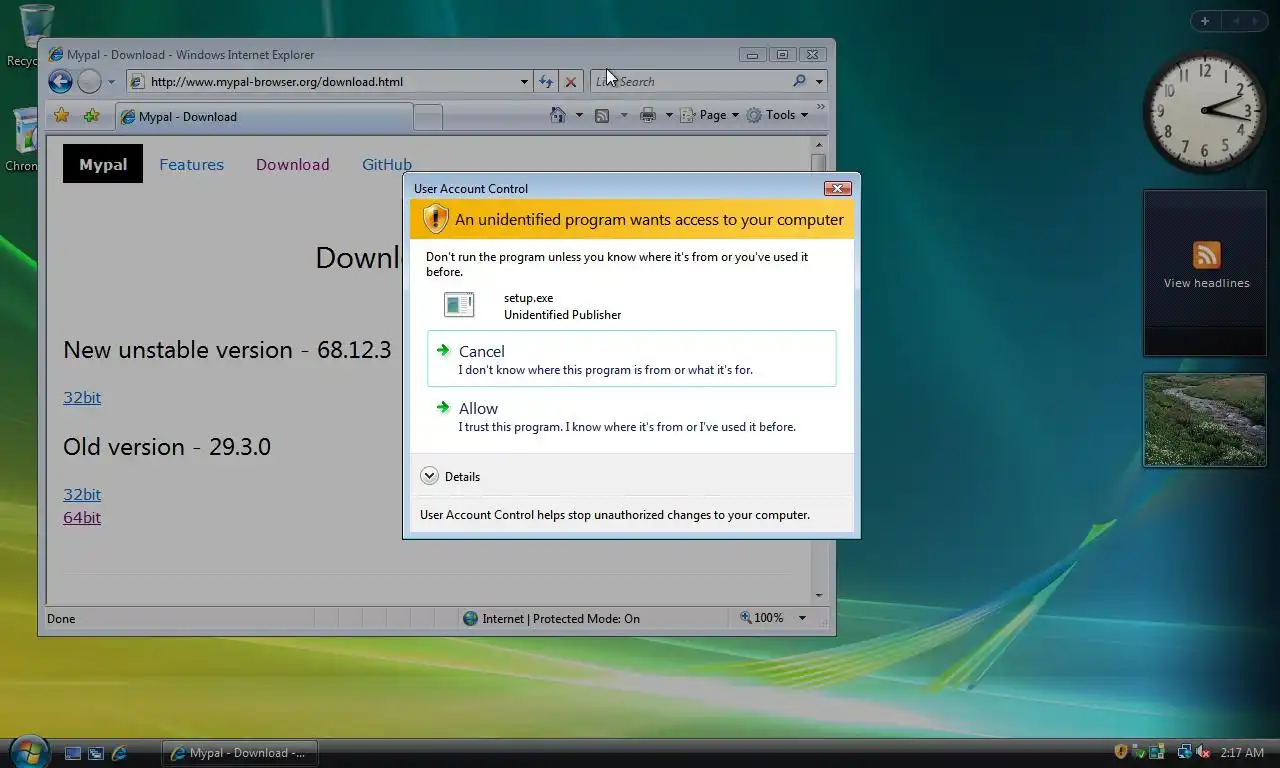Click the Search magnifier icon
This screenshot has width=1280, height=768.
[799, 82]
